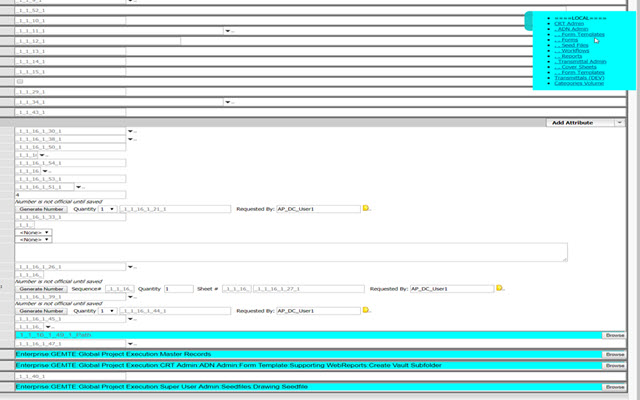Viewport: 640px width, 400px height.
Task: Open Transmittal Admin link
Action: point(580,62)
